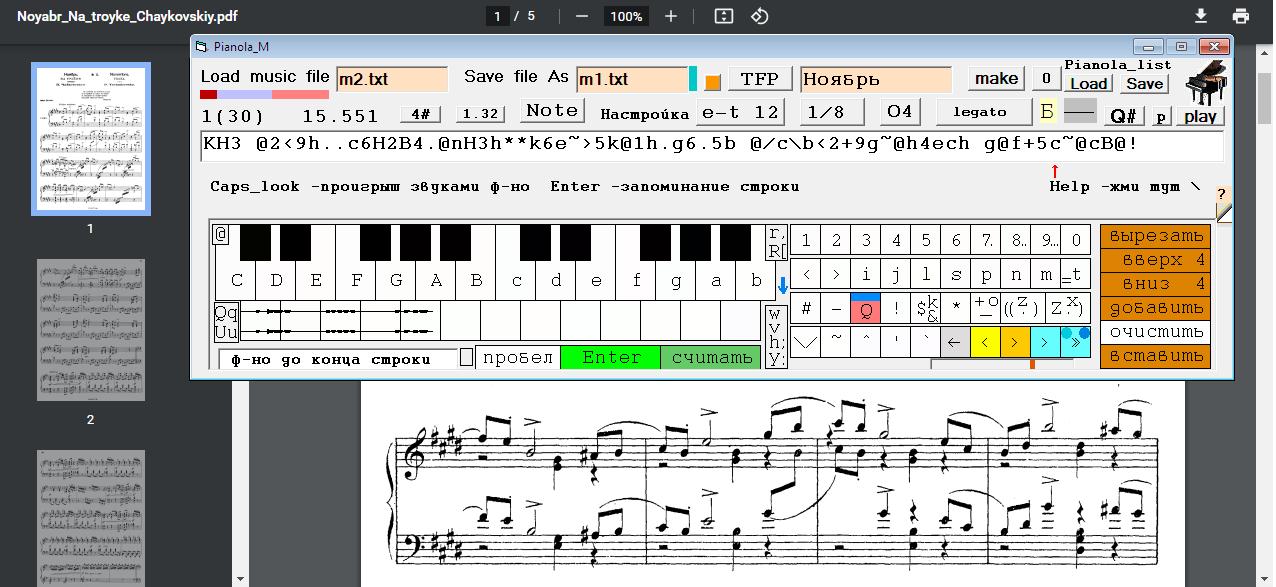Select page 2 thumbnail in the PDF sidebar

tap(91, 330)
